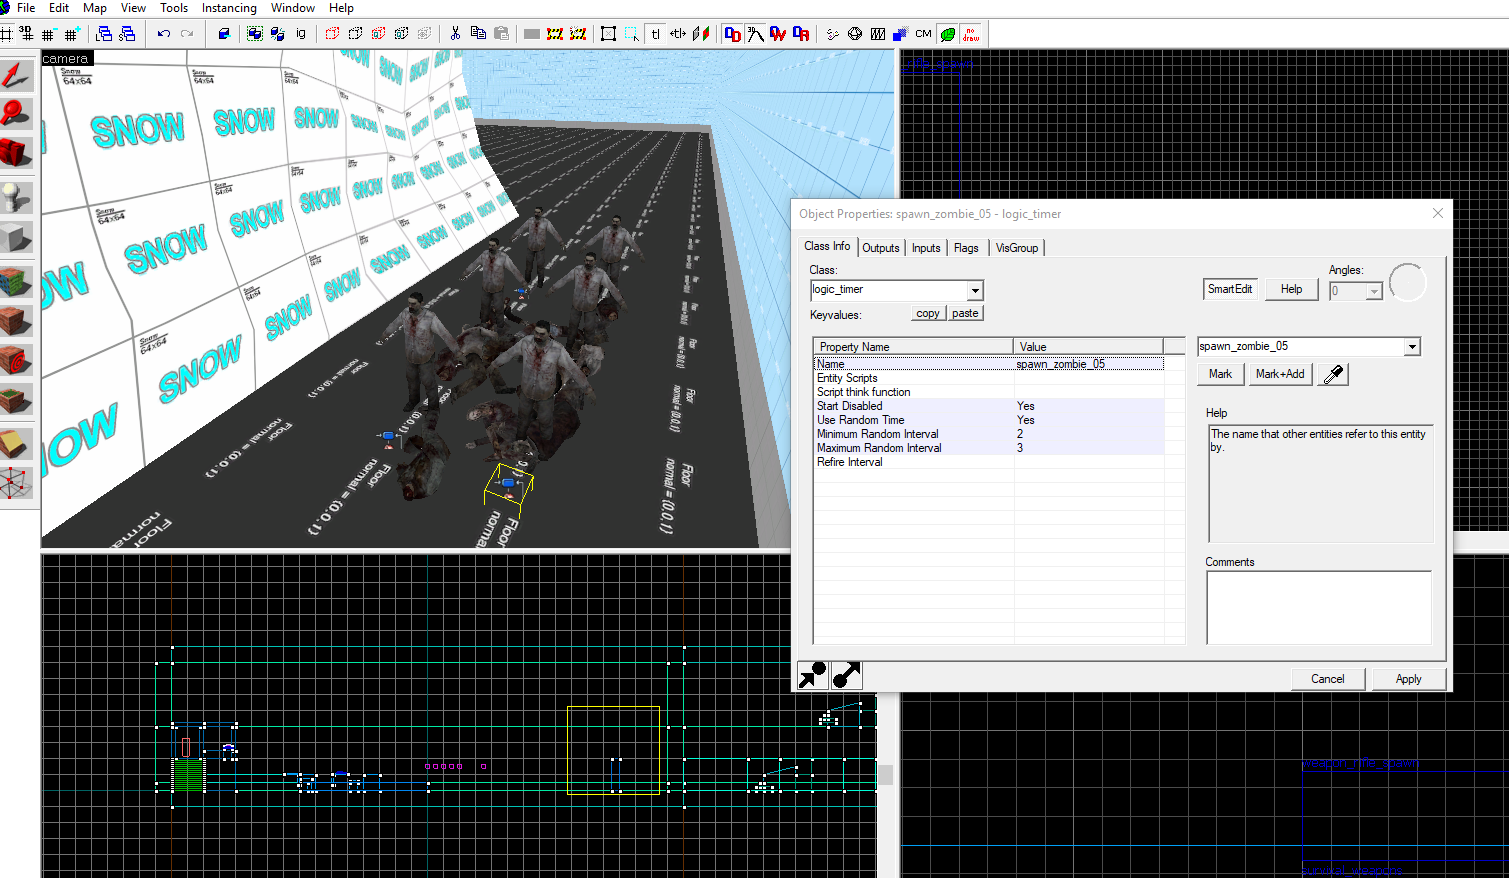Click the load window state icon

[104, 34]
